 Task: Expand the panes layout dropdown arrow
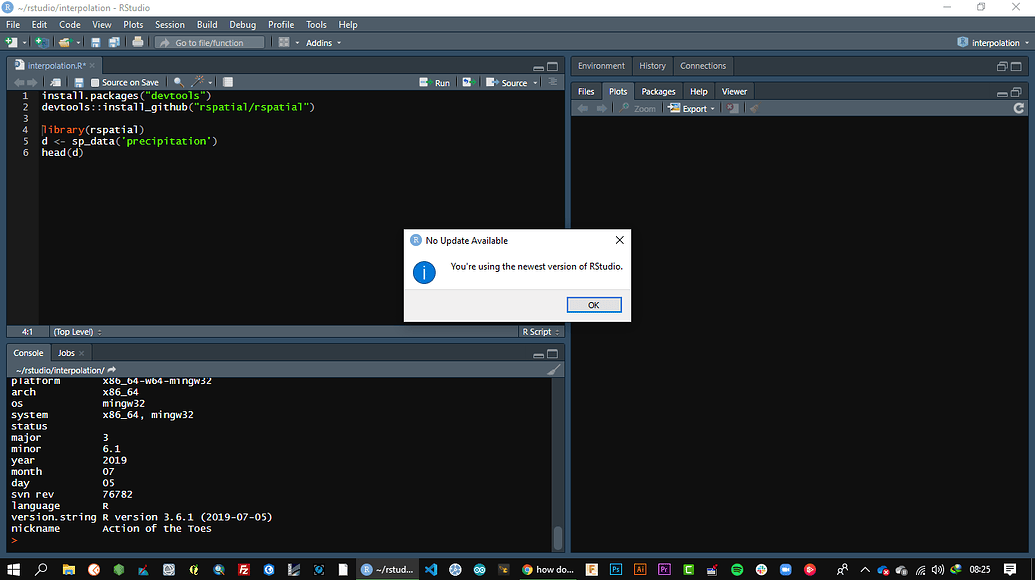point(297,42)
